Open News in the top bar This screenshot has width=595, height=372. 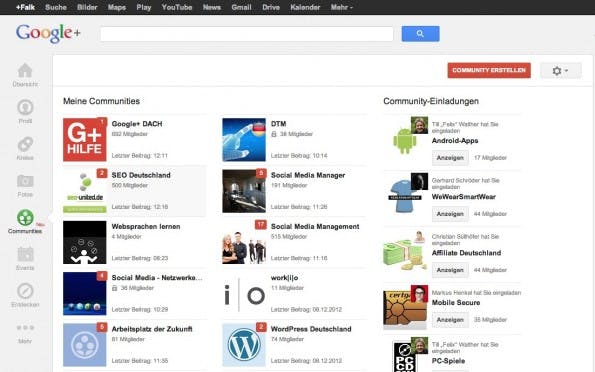coord(212,7)
